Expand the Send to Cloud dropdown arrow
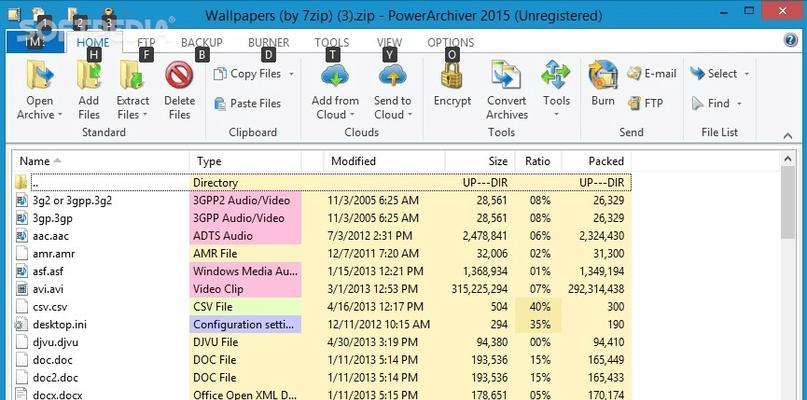Image resolution: width=807 pixels, height=400 pixels. click(x=410, y=115)
